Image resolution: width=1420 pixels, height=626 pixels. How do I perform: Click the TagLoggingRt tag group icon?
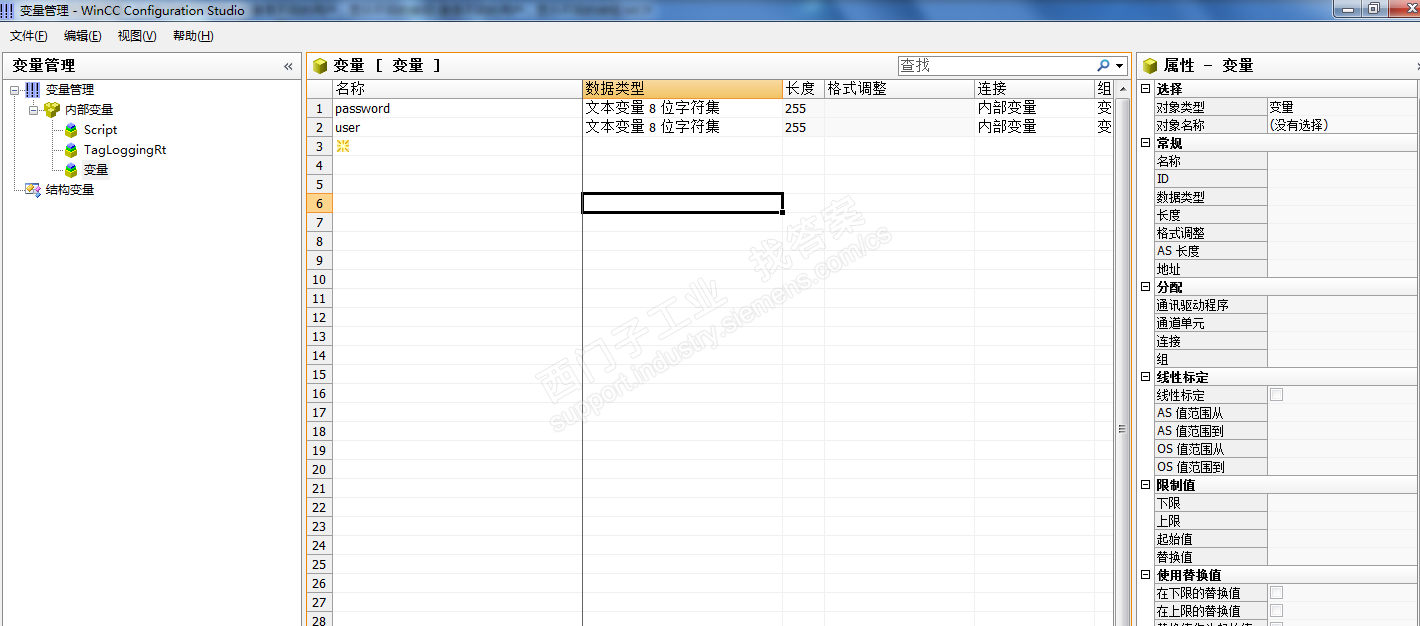[x=71, y=150]
